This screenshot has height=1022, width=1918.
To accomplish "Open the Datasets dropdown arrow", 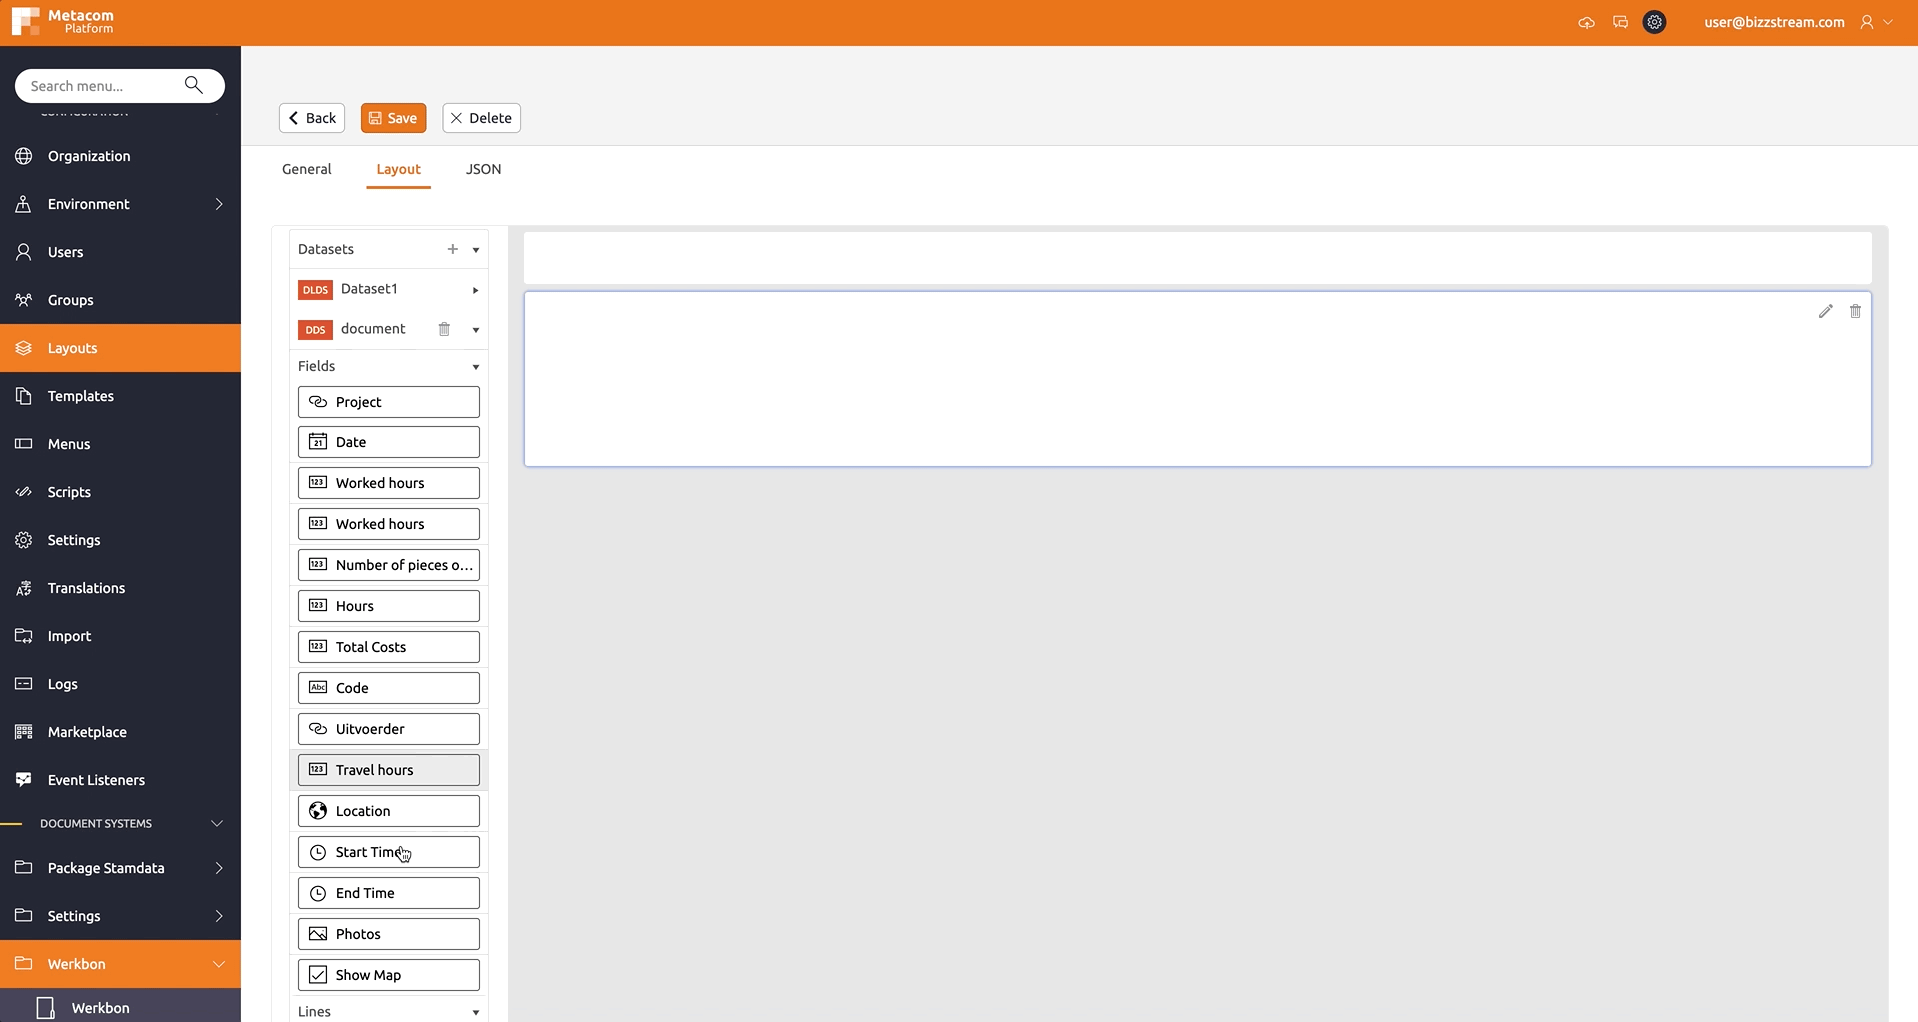I will 476,250.
